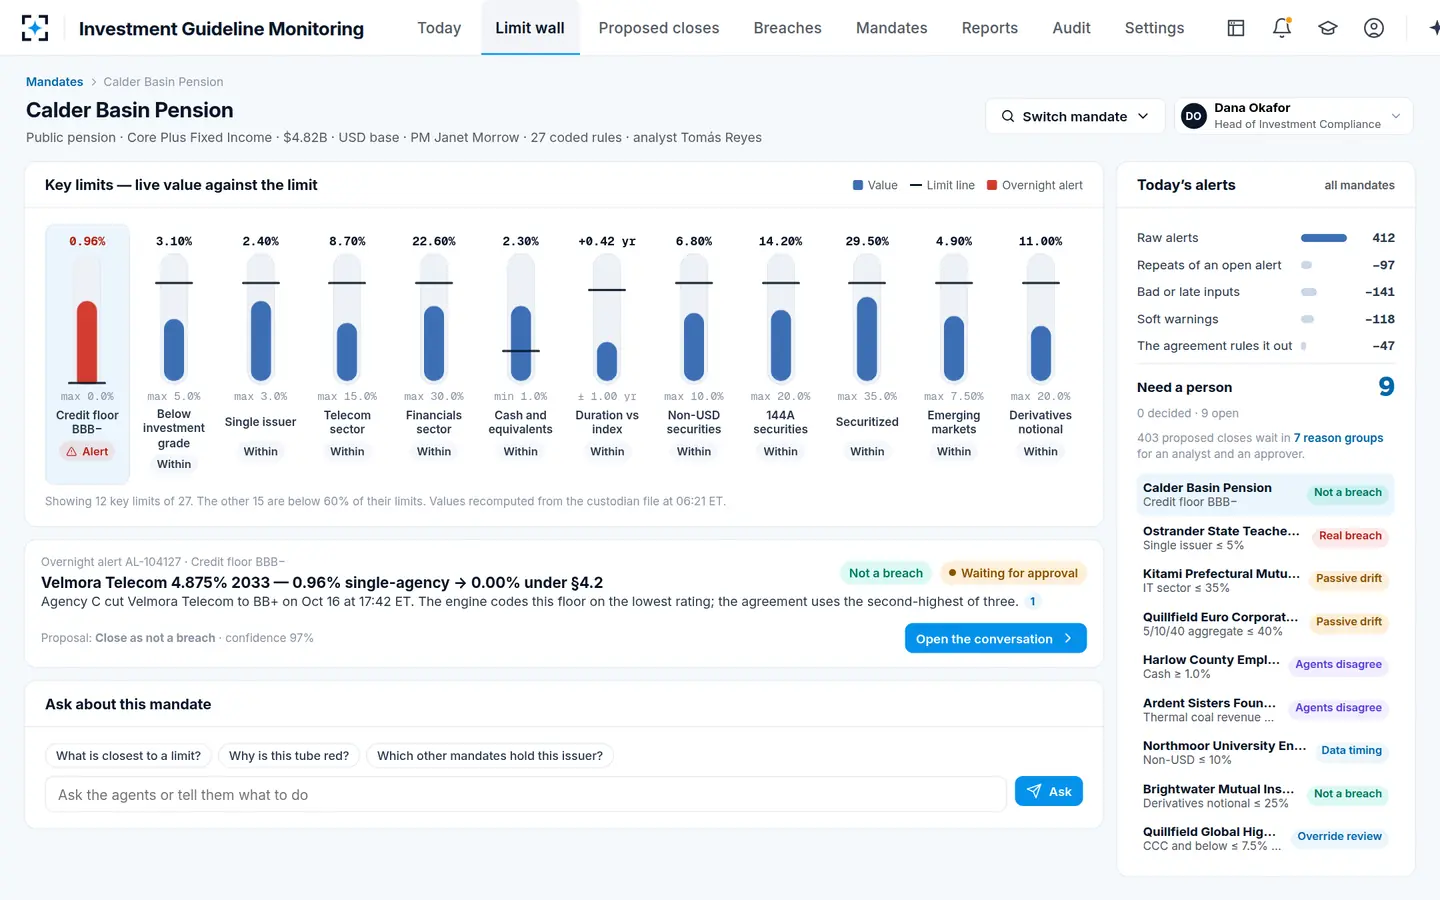Click the Ask button label
This screenshot has height=900, width=1440.
pos(1060,791)
